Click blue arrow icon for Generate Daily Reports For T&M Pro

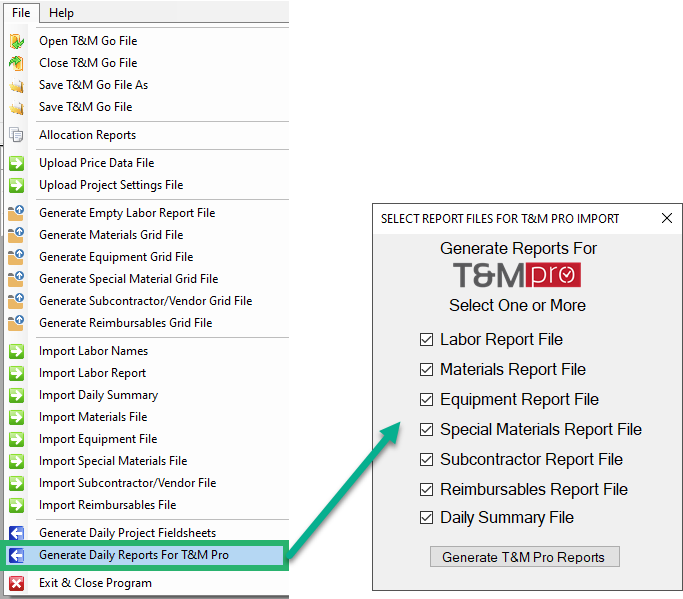[x=17, y=555]
